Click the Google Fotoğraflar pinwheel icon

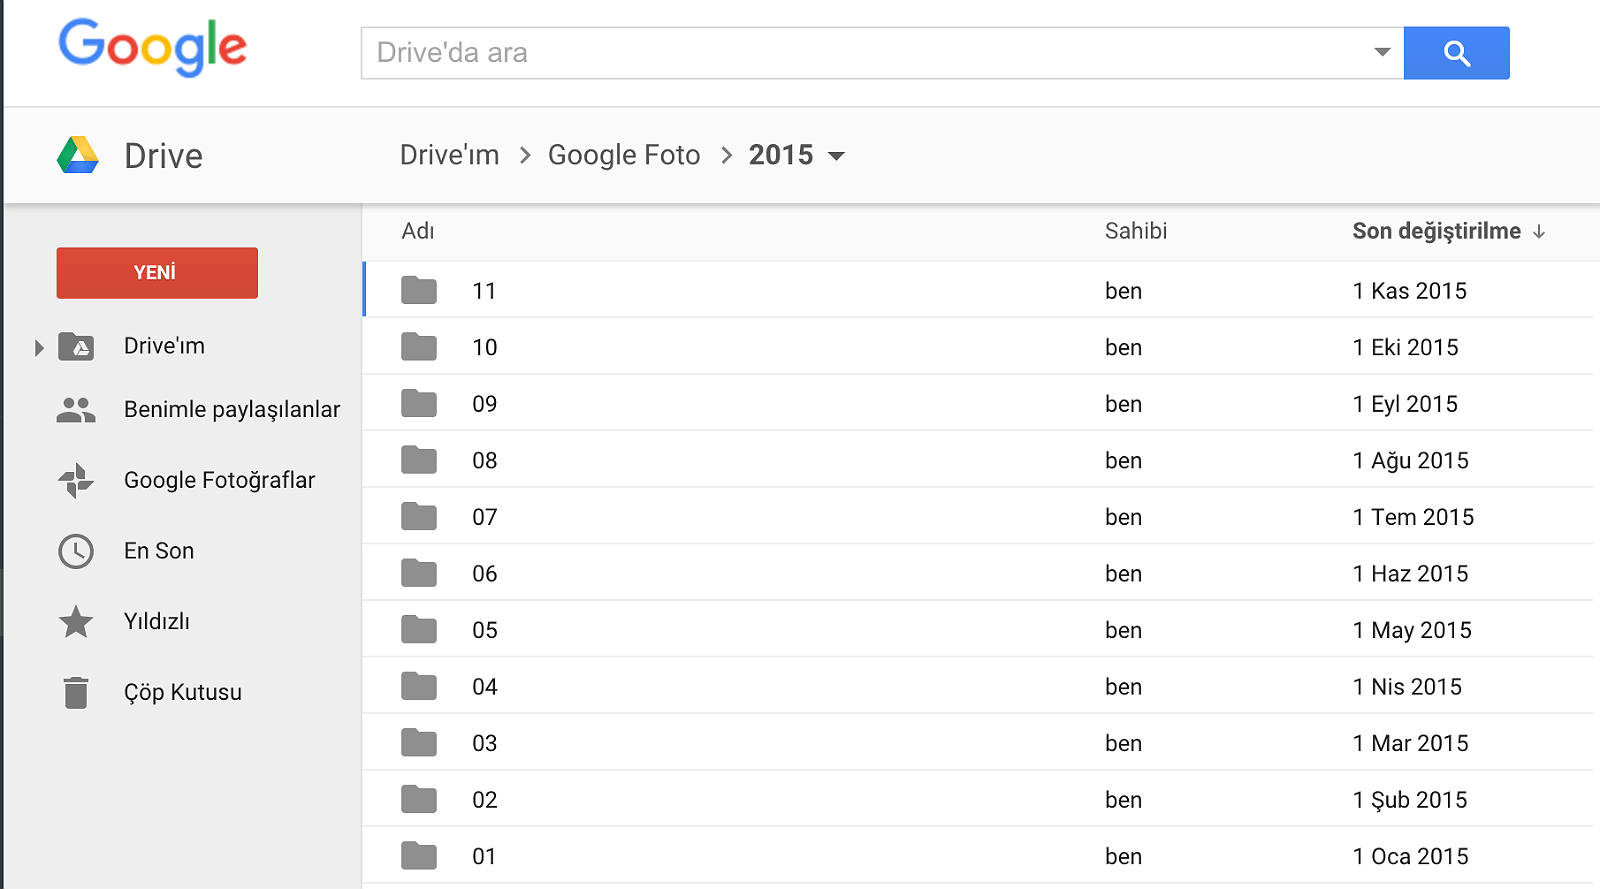point(76,481)
